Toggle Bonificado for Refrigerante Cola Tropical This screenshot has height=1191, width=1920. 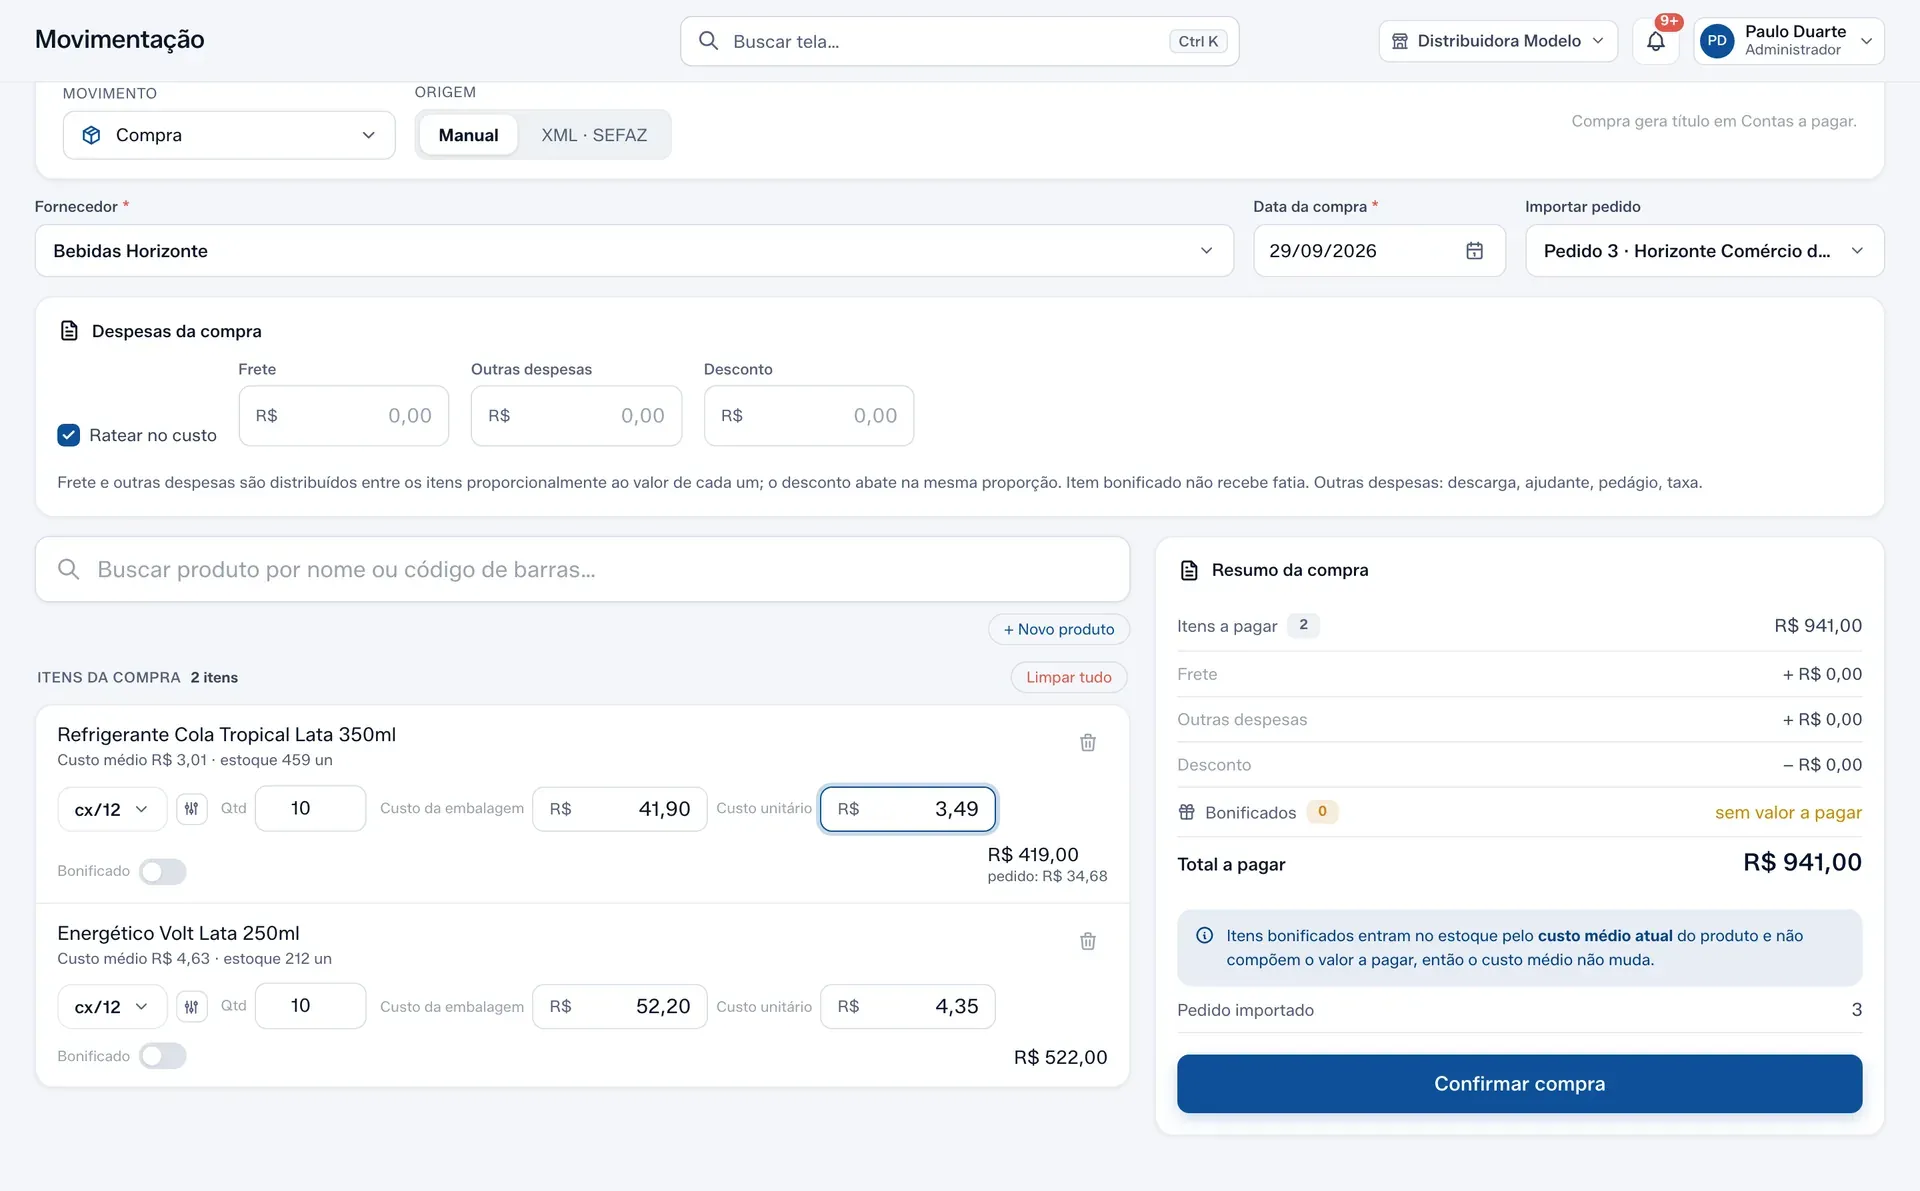click(x=163, y=871)
